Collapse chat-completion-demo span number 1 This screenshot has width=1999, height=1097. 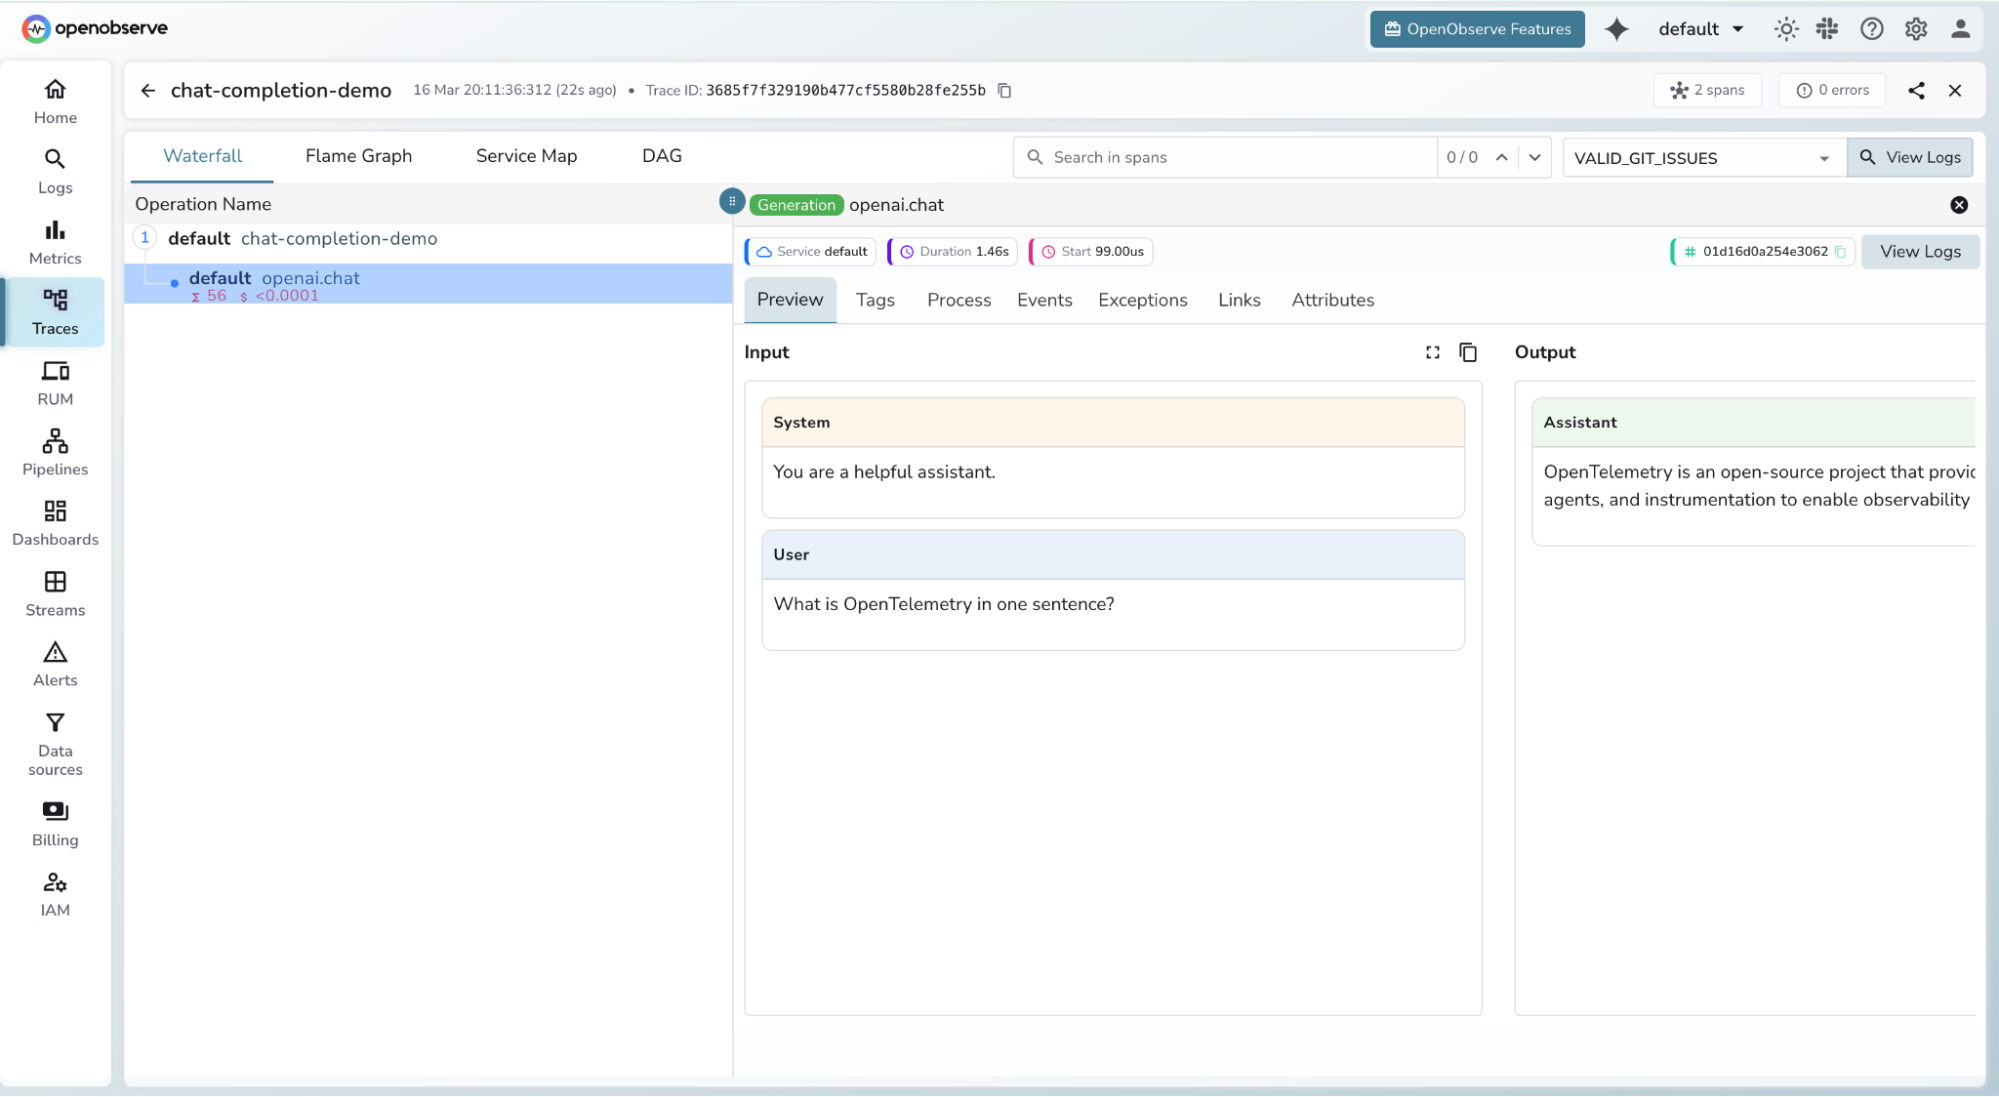click(145, 238)
